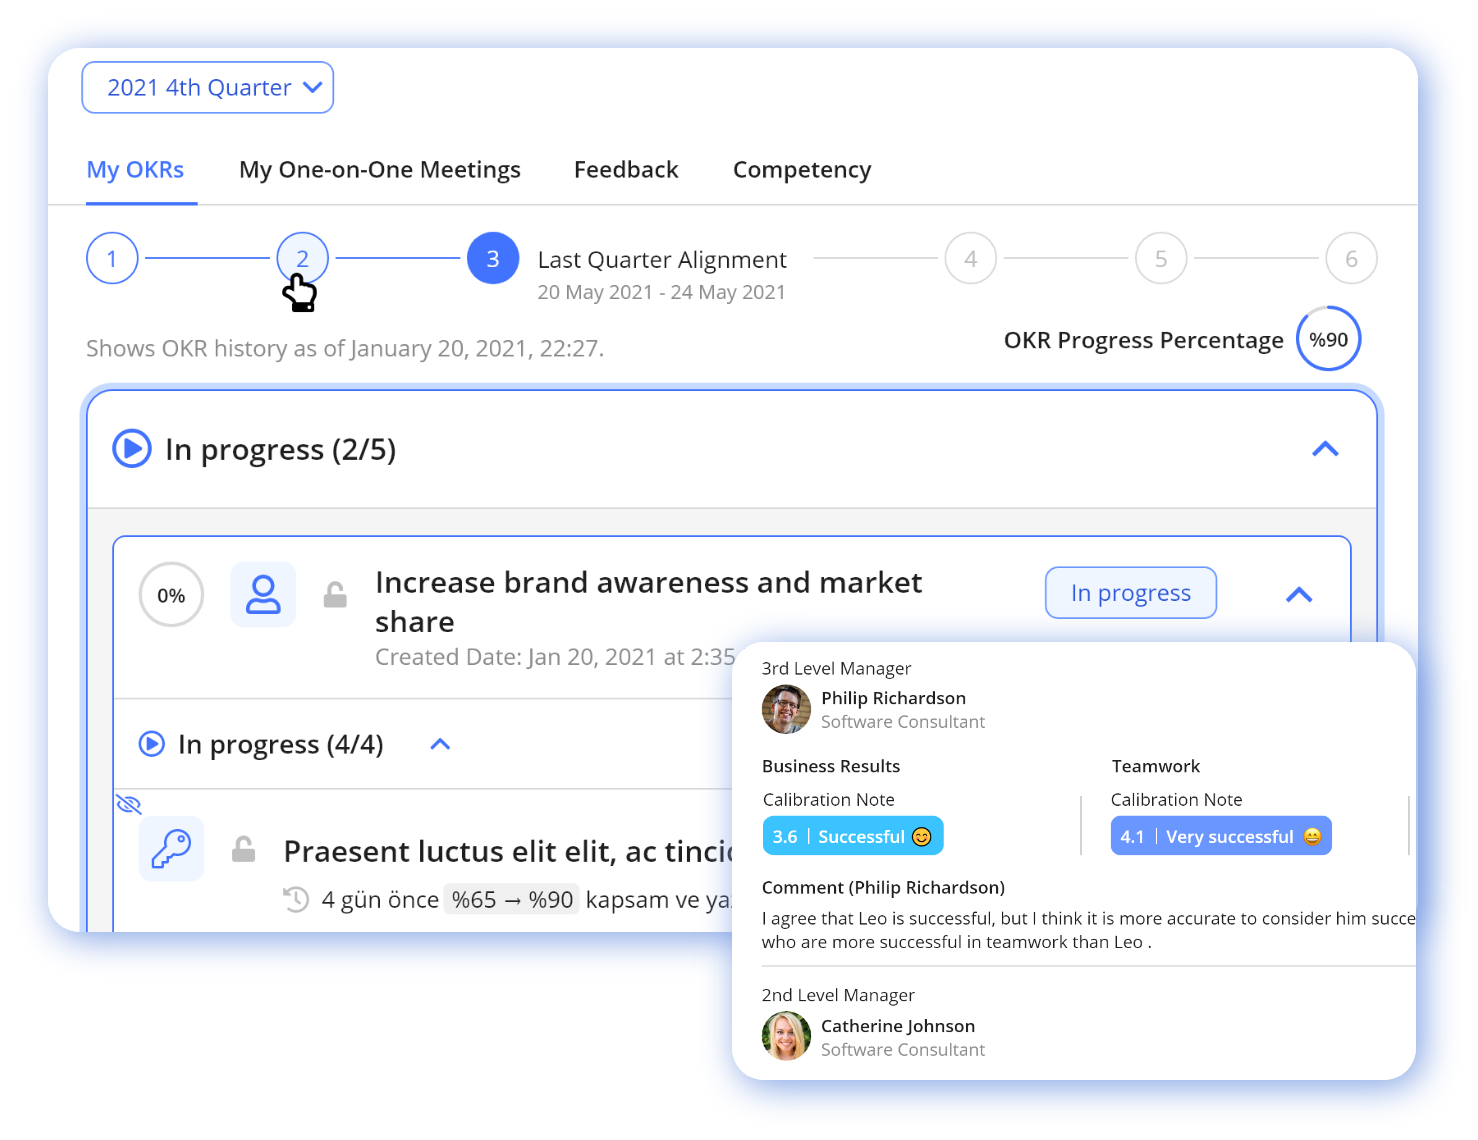The height and width of the screenshot is (1140, 1478).
Task: Click the play icon next to In progress (4/4)
Action: pyautogui.click(x=151, y=744)
